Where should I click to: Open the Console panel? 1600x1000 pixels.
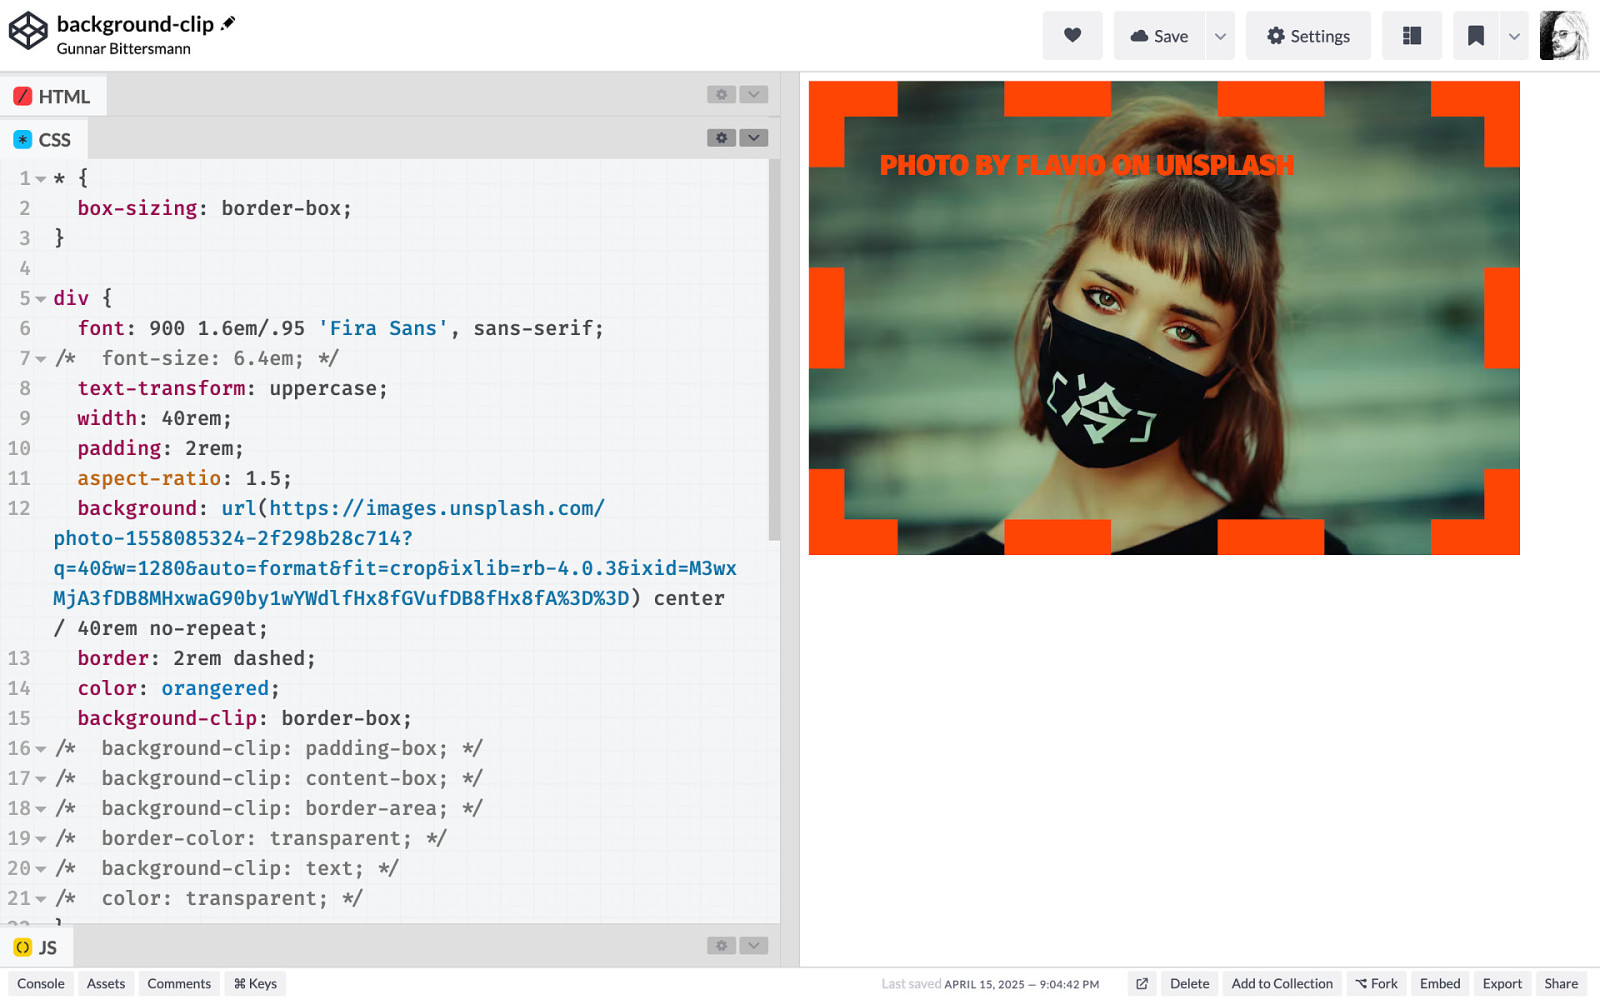pyautogui.click(x=41, y=984)
